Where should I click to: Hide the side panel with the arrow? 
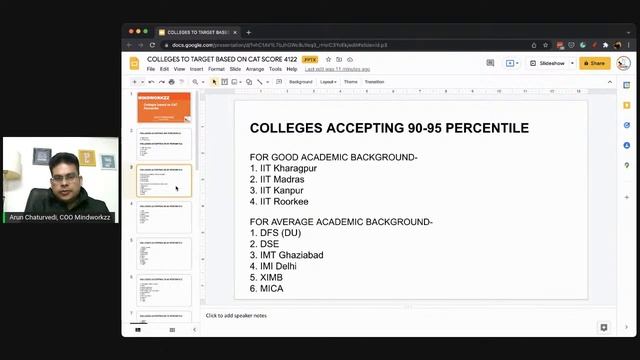627,327
